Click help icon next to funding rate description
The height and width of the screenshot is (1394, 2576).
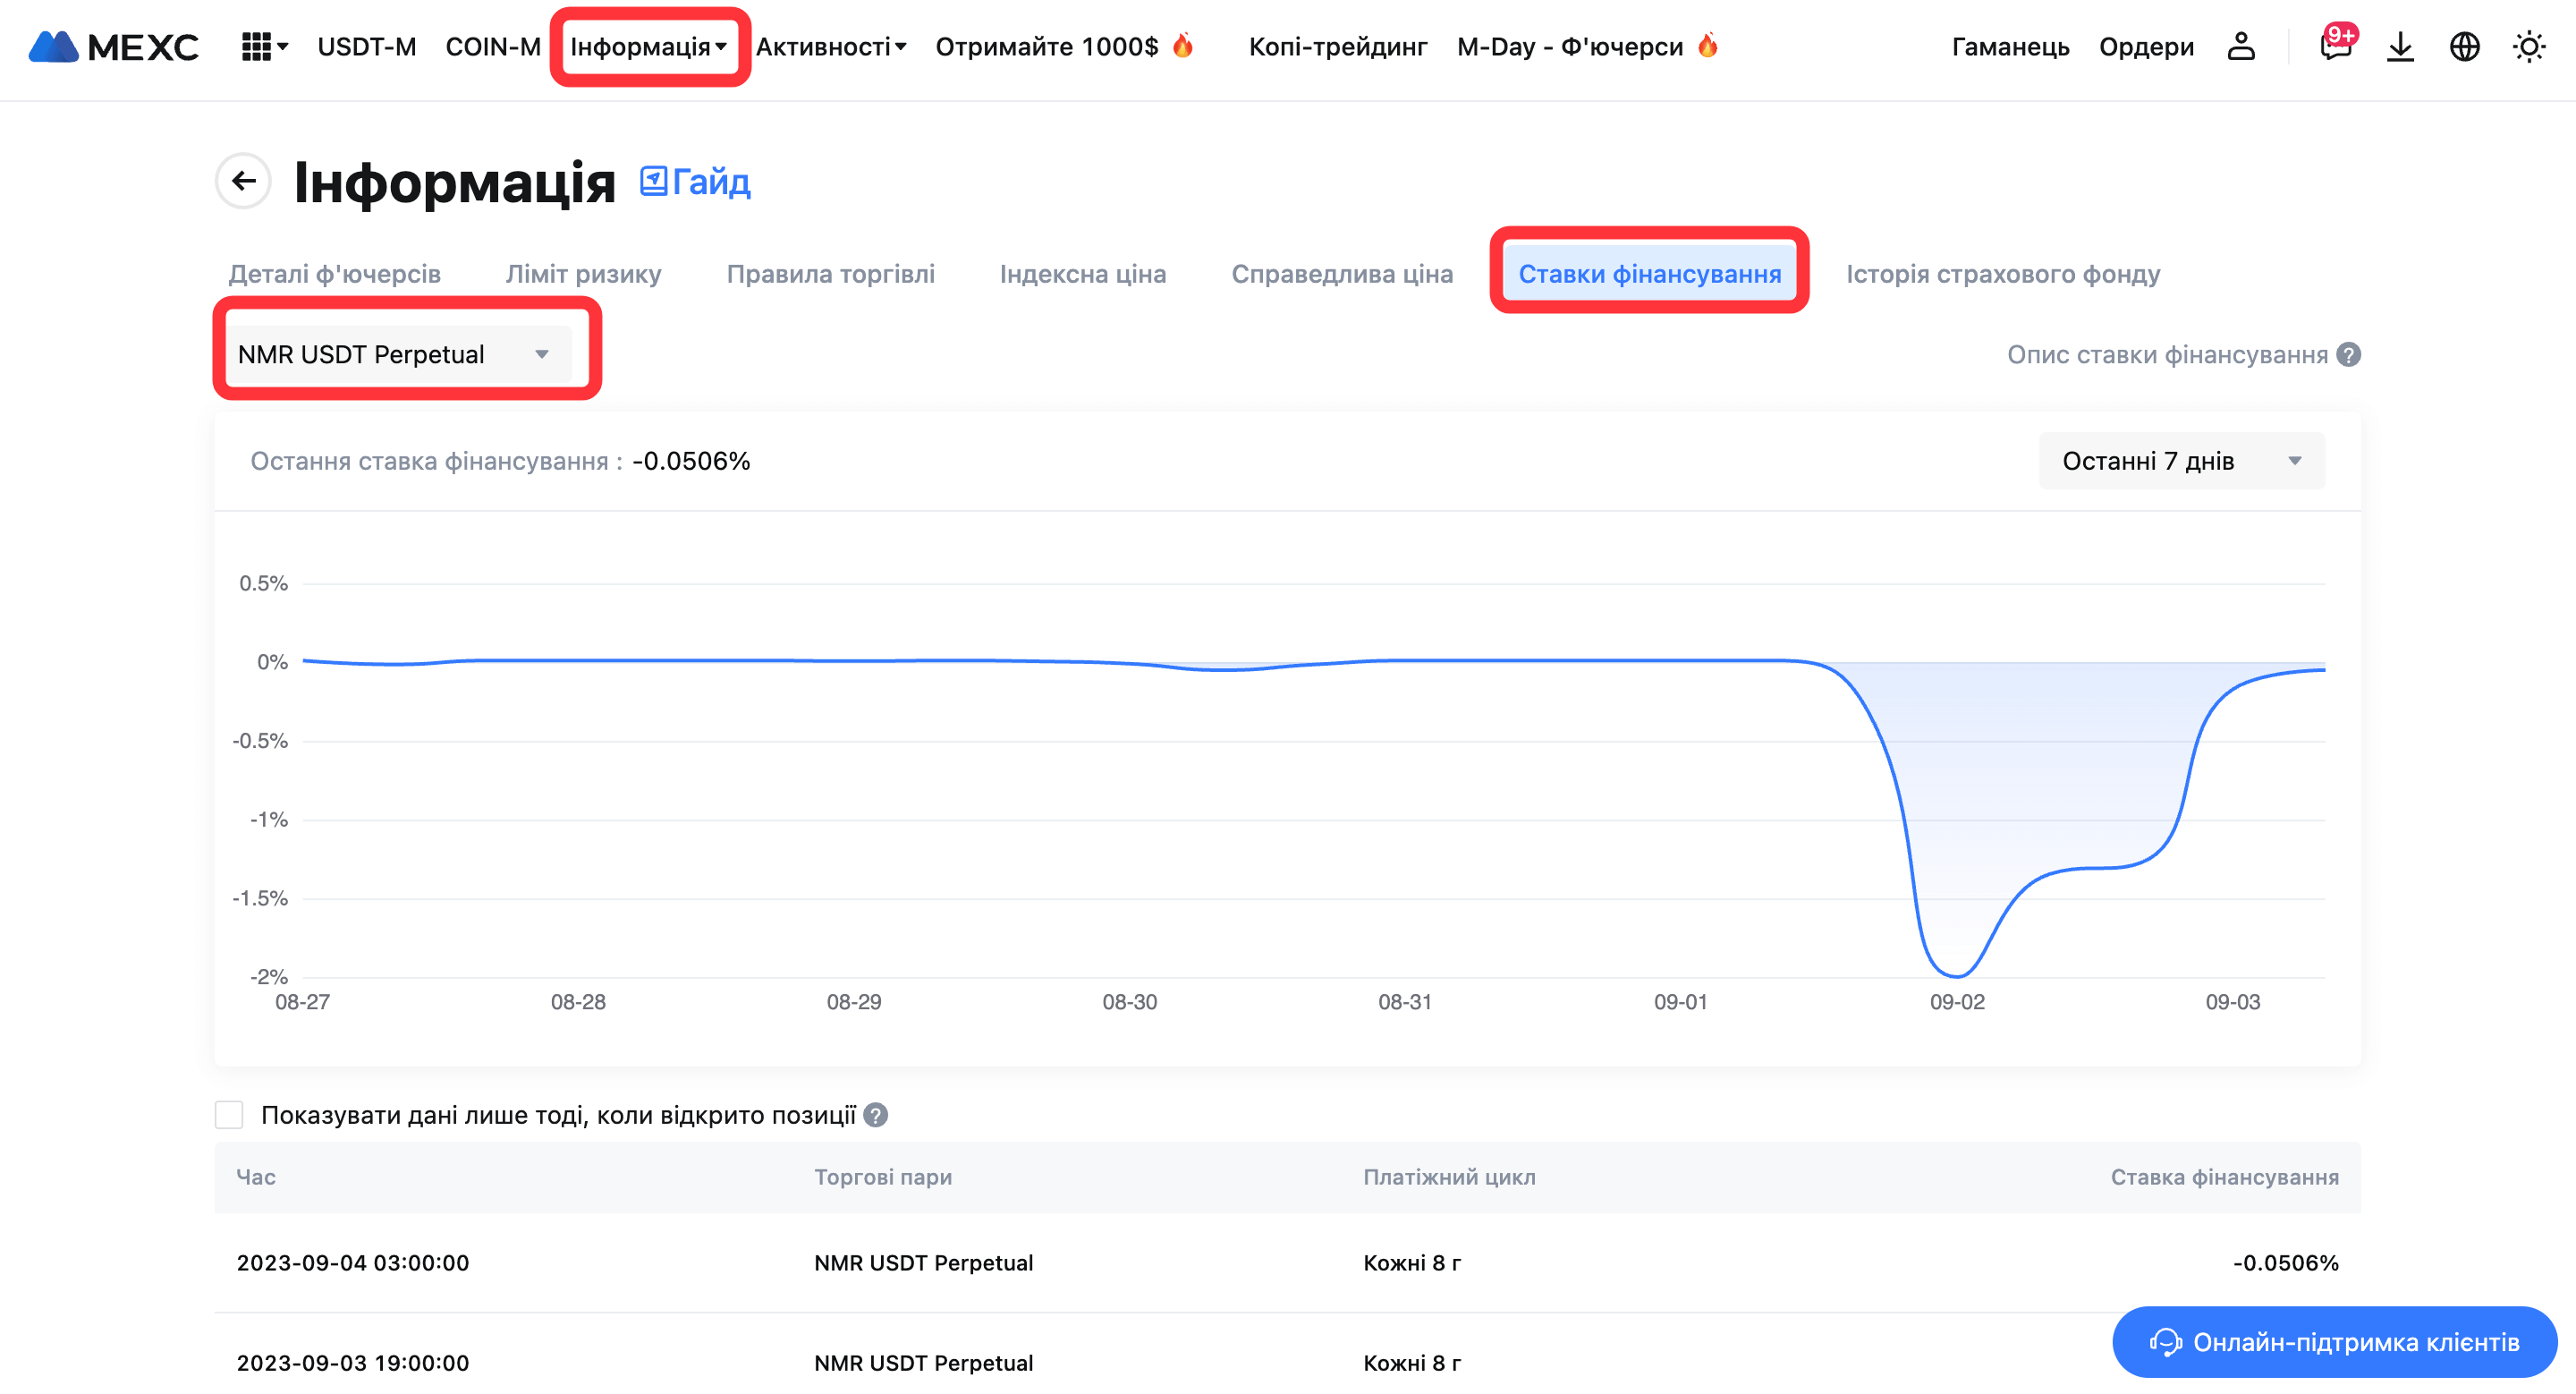(2348, 355)
